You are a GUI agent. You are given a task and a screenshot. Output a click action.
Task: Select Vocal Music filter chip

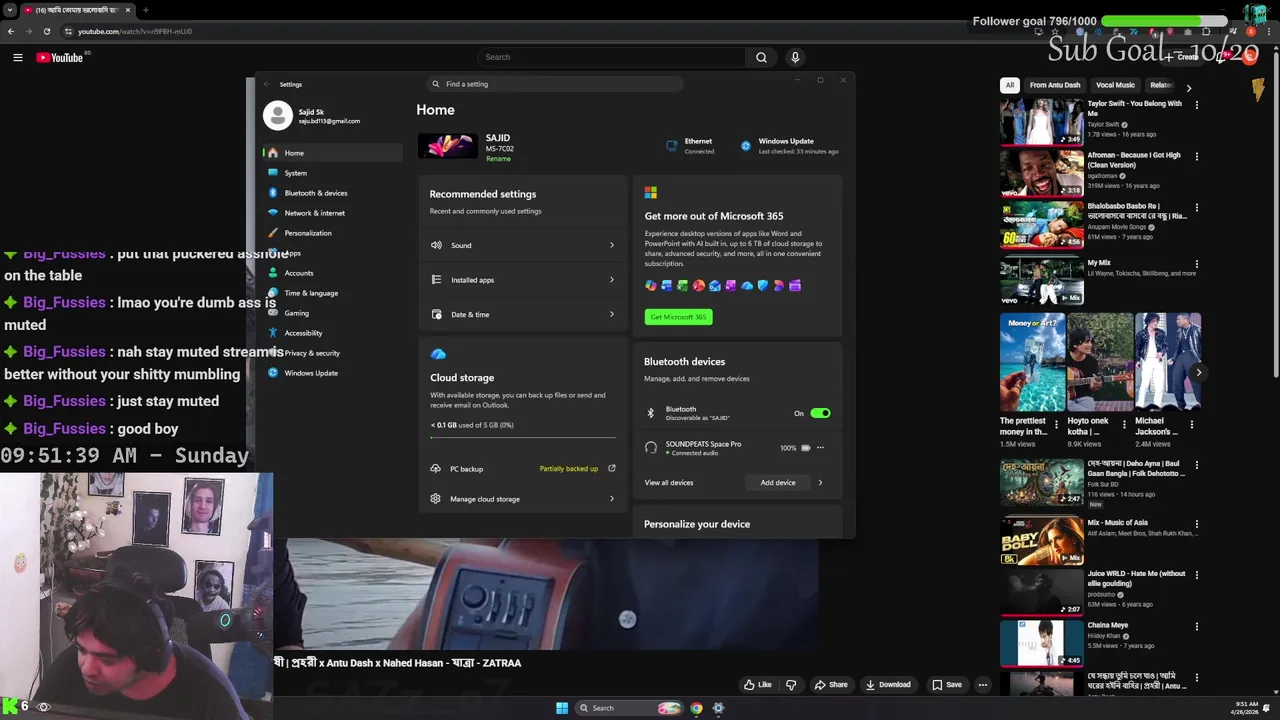pyautogui.click(x=1115, y=85)
